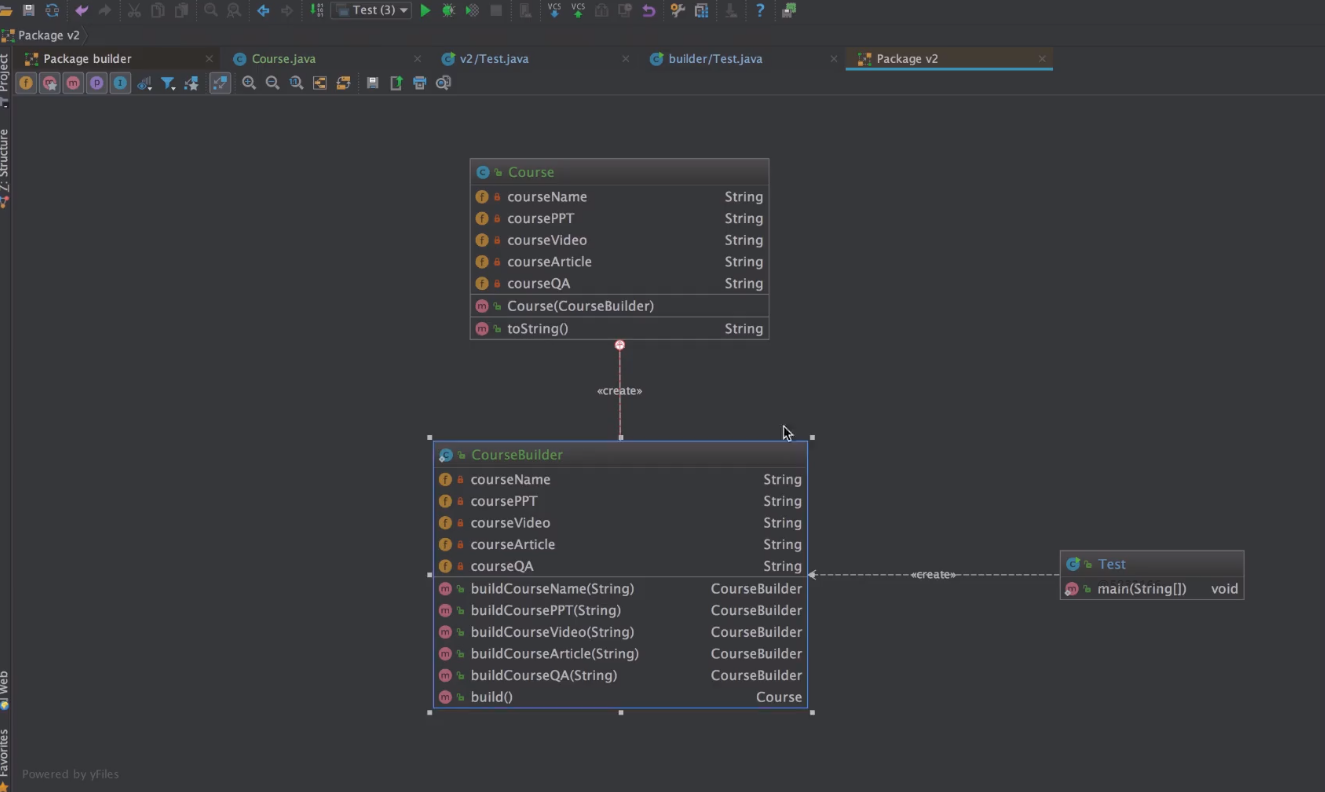The height and width of the screenshot is (792, 1325).
Task: Apply current layout to diagram
Action: pos(343,83)
